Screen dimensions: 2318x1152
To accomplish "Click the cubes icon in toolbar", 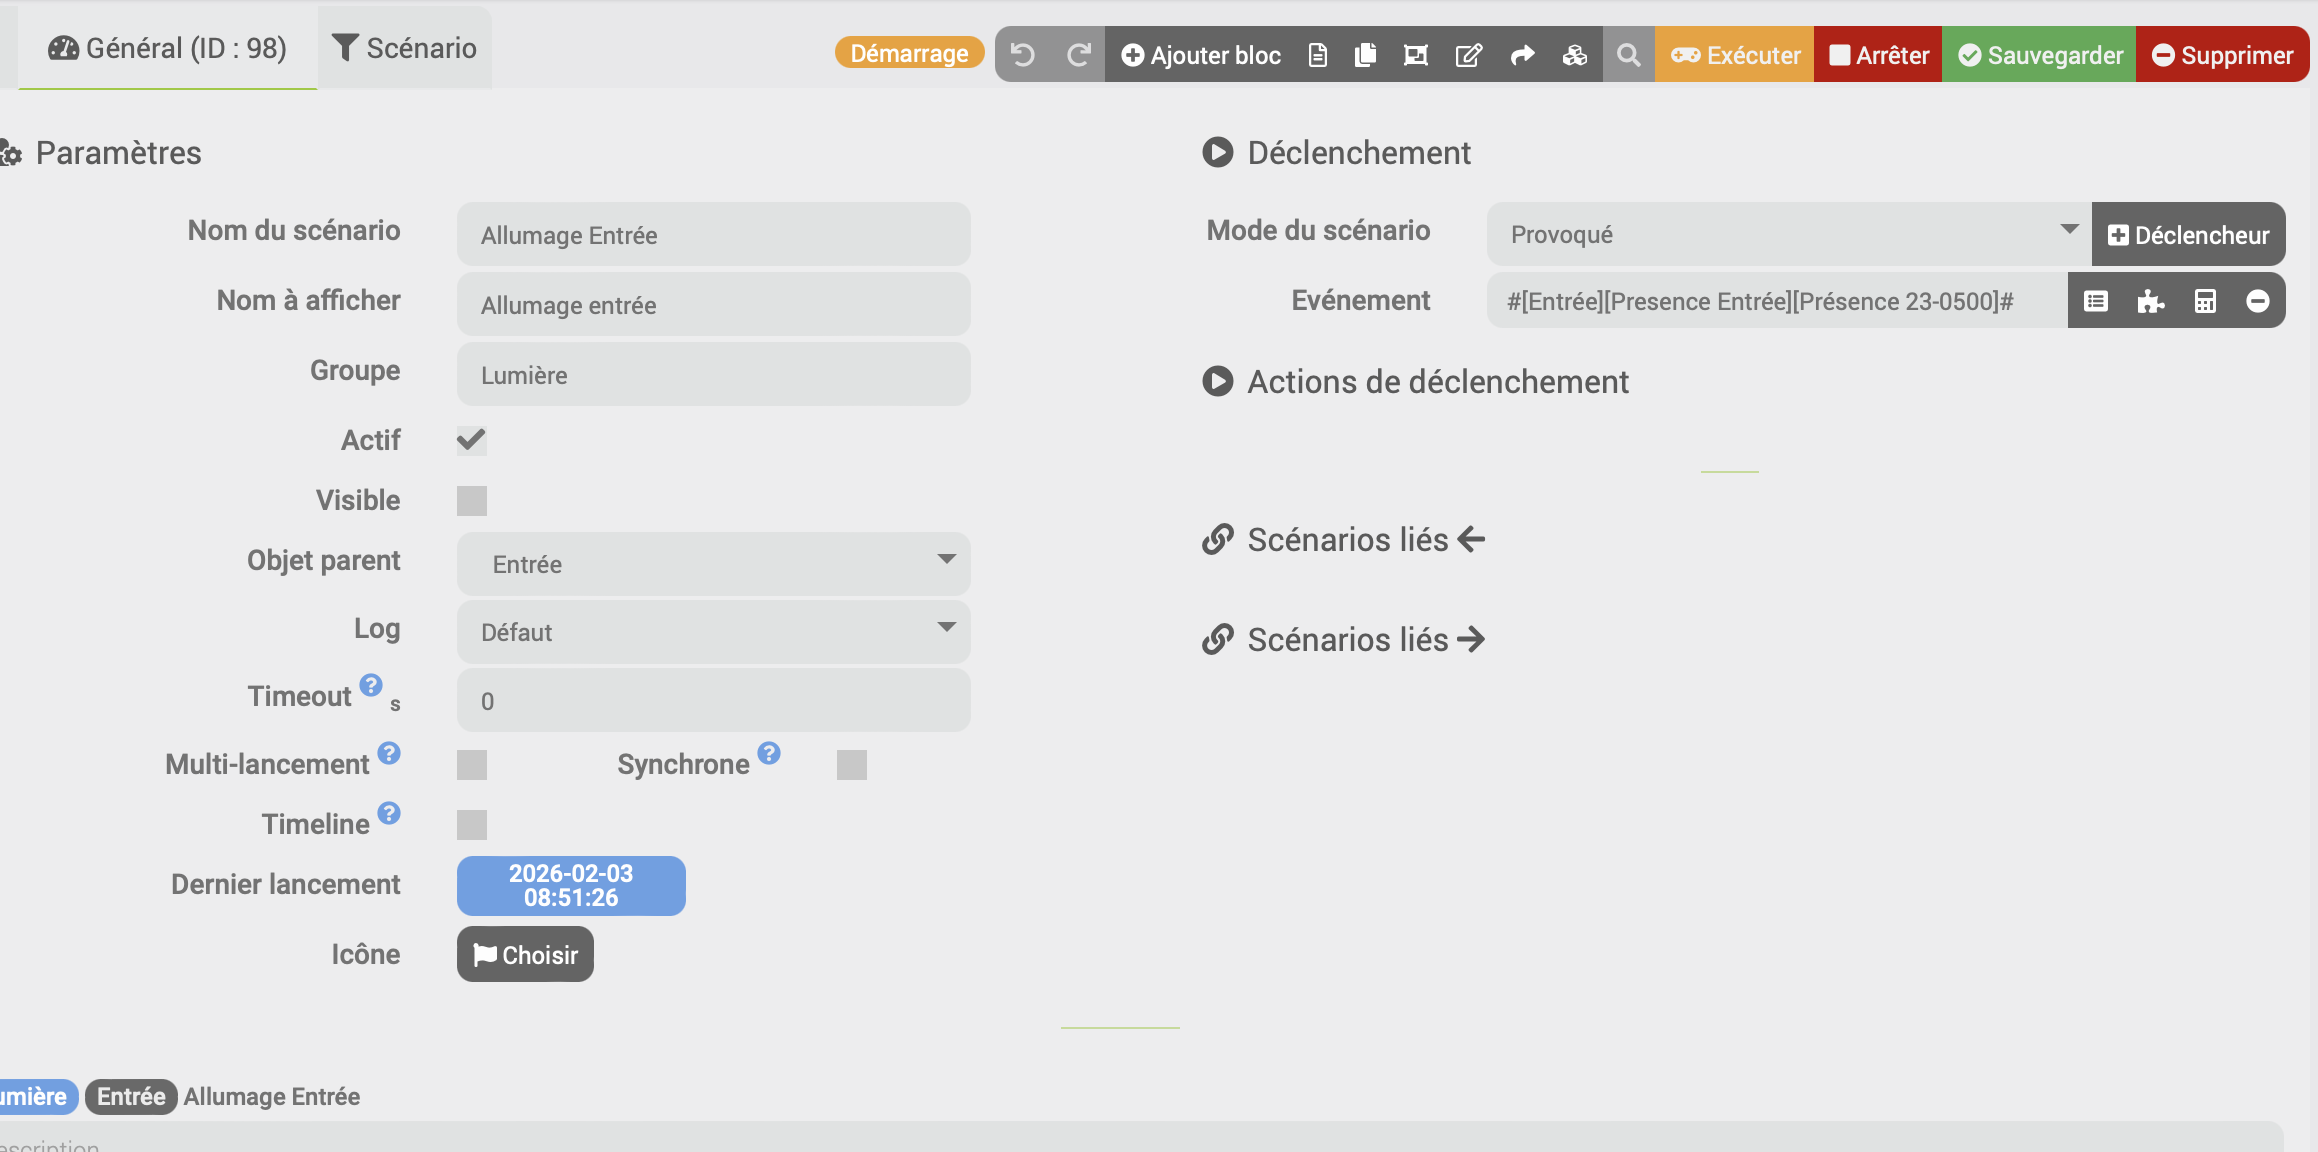I will coord(1575,55).
